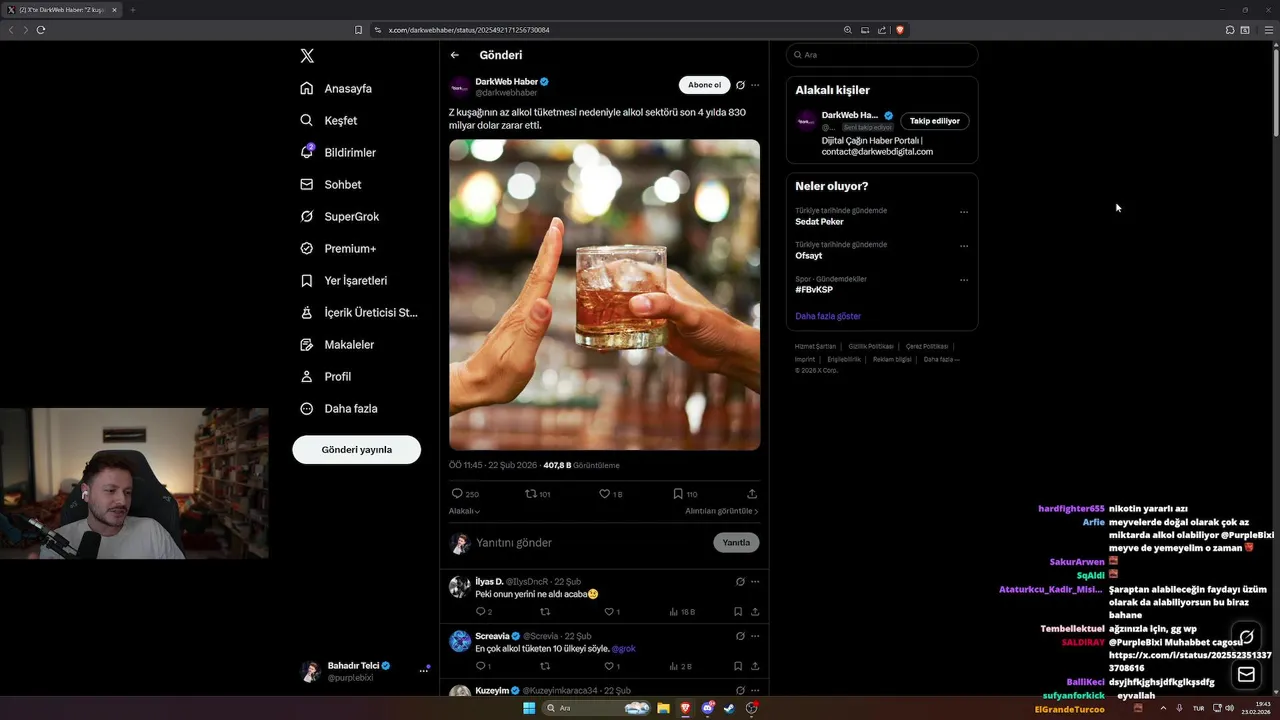Open a new browser tab
Image resolution: width=1280 pixels, height=720 pixels.
pyautogui.click(x=132, y=10)
